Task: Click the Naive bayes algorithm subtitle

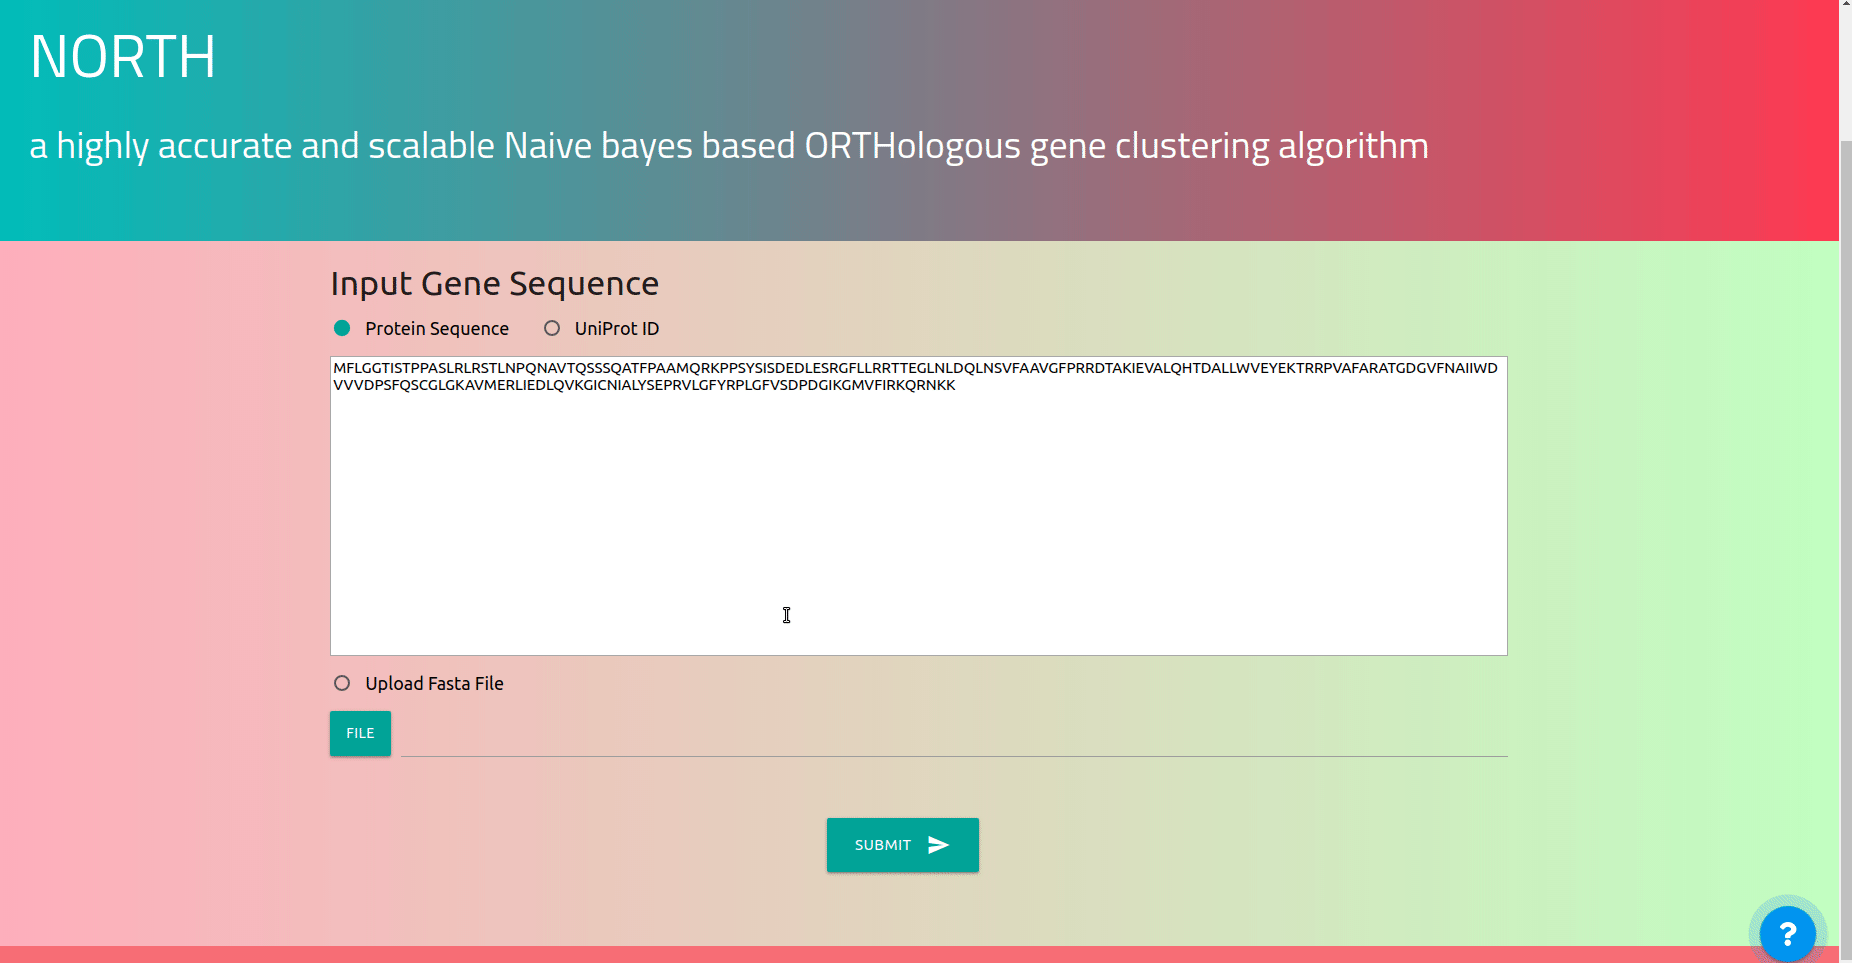Action: [x=728, y=146]
